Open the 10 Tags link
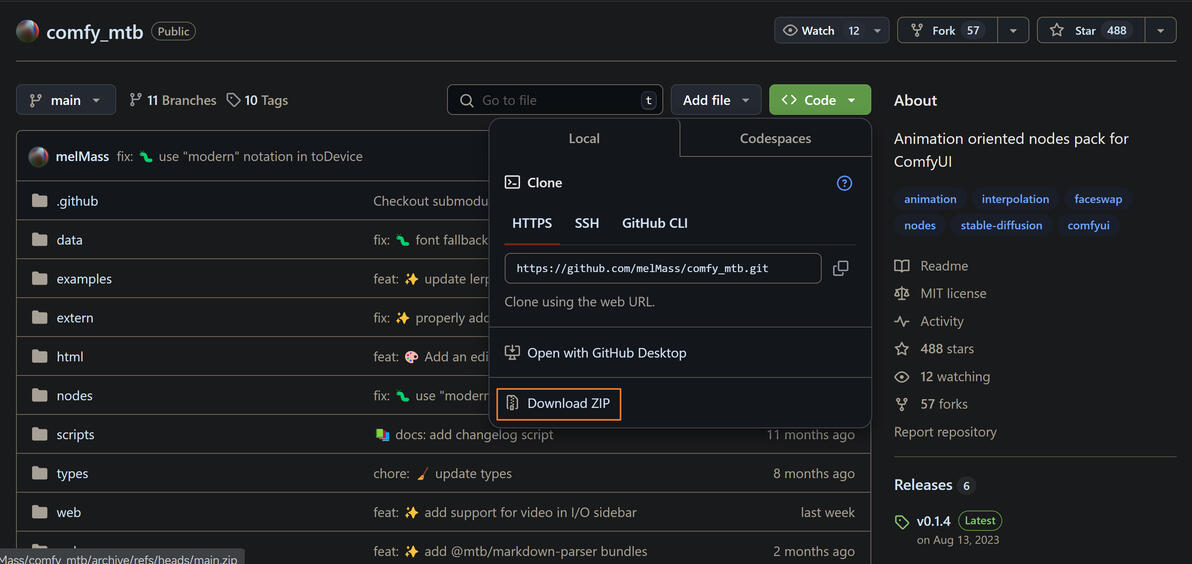 pos(257,100)
